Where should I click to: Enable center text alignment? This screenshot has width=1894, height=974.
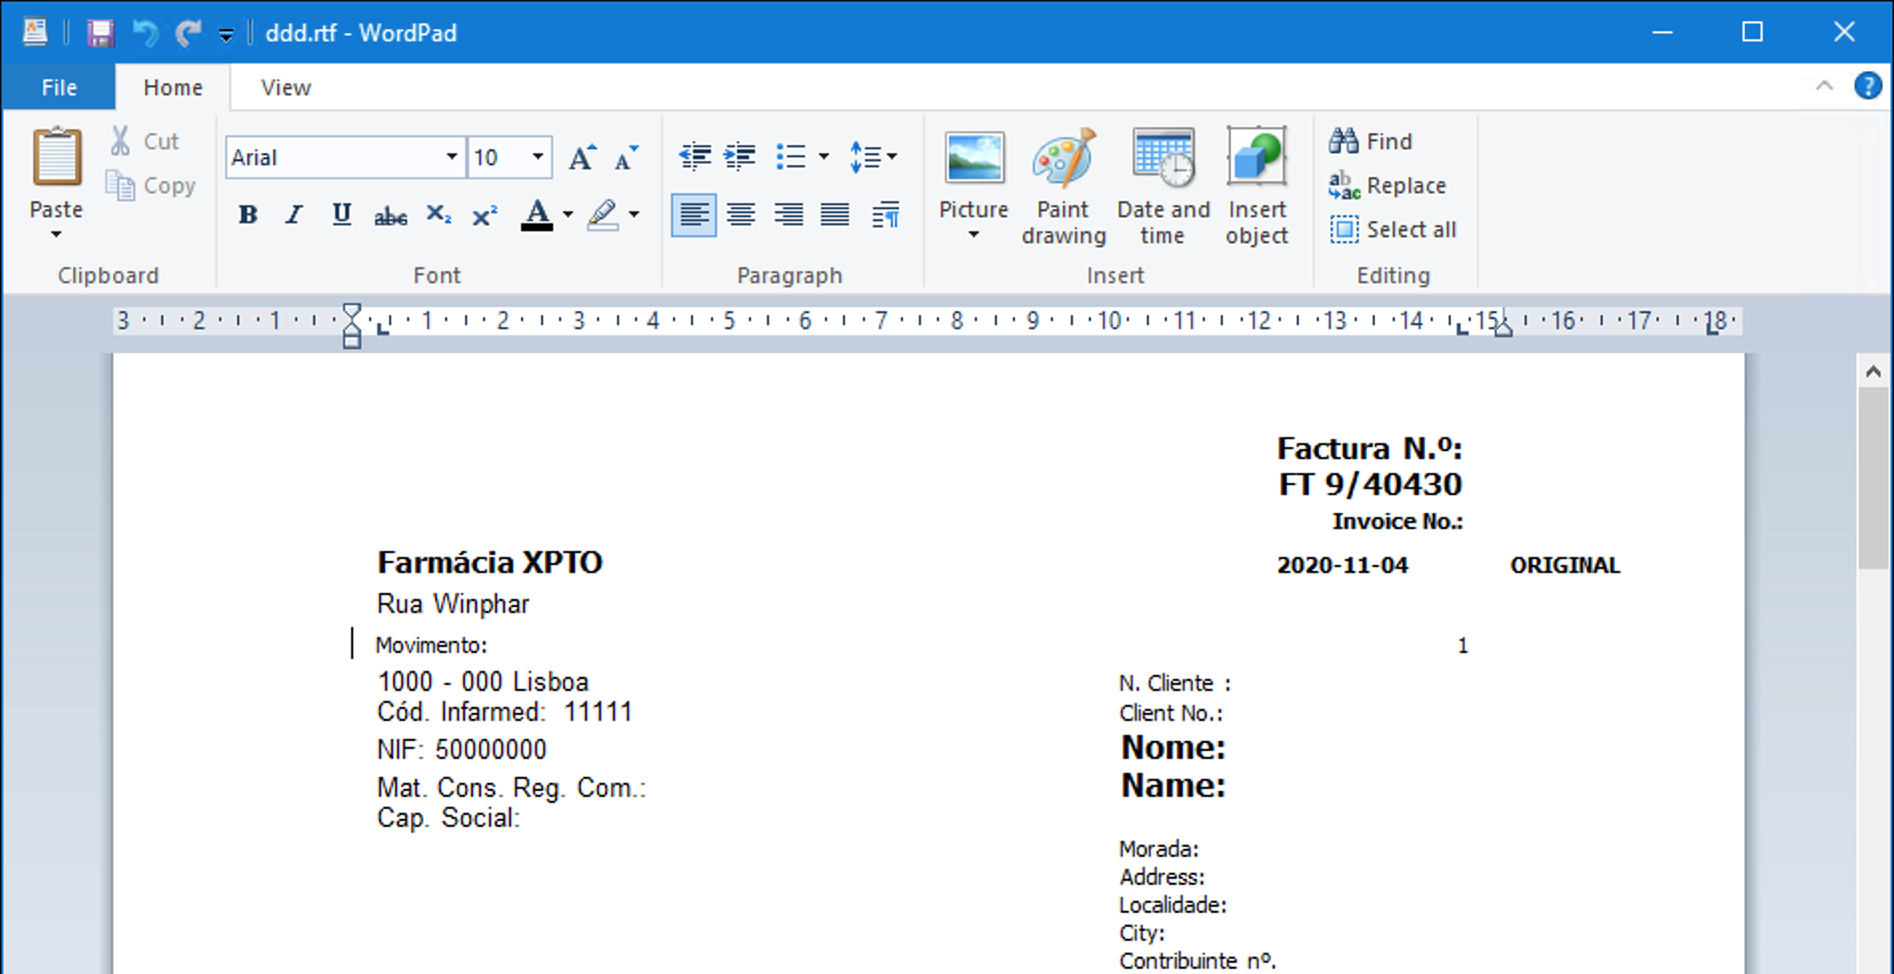click(741, 215)
